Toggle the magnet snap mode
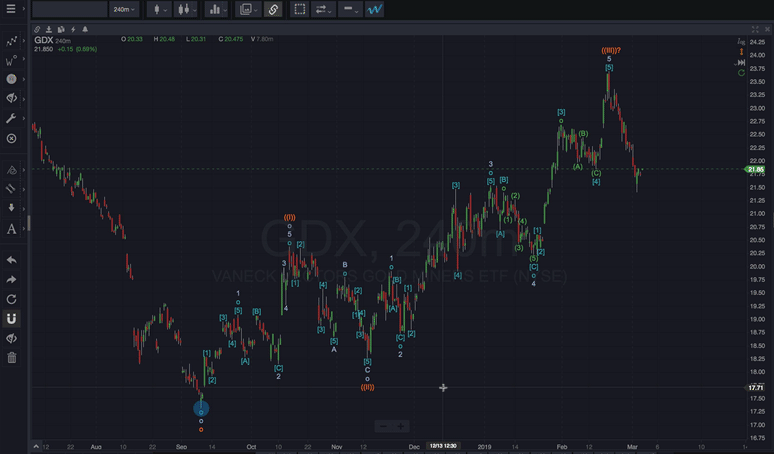The height and width of the screenshot is (454, 774). coord(11,319)
